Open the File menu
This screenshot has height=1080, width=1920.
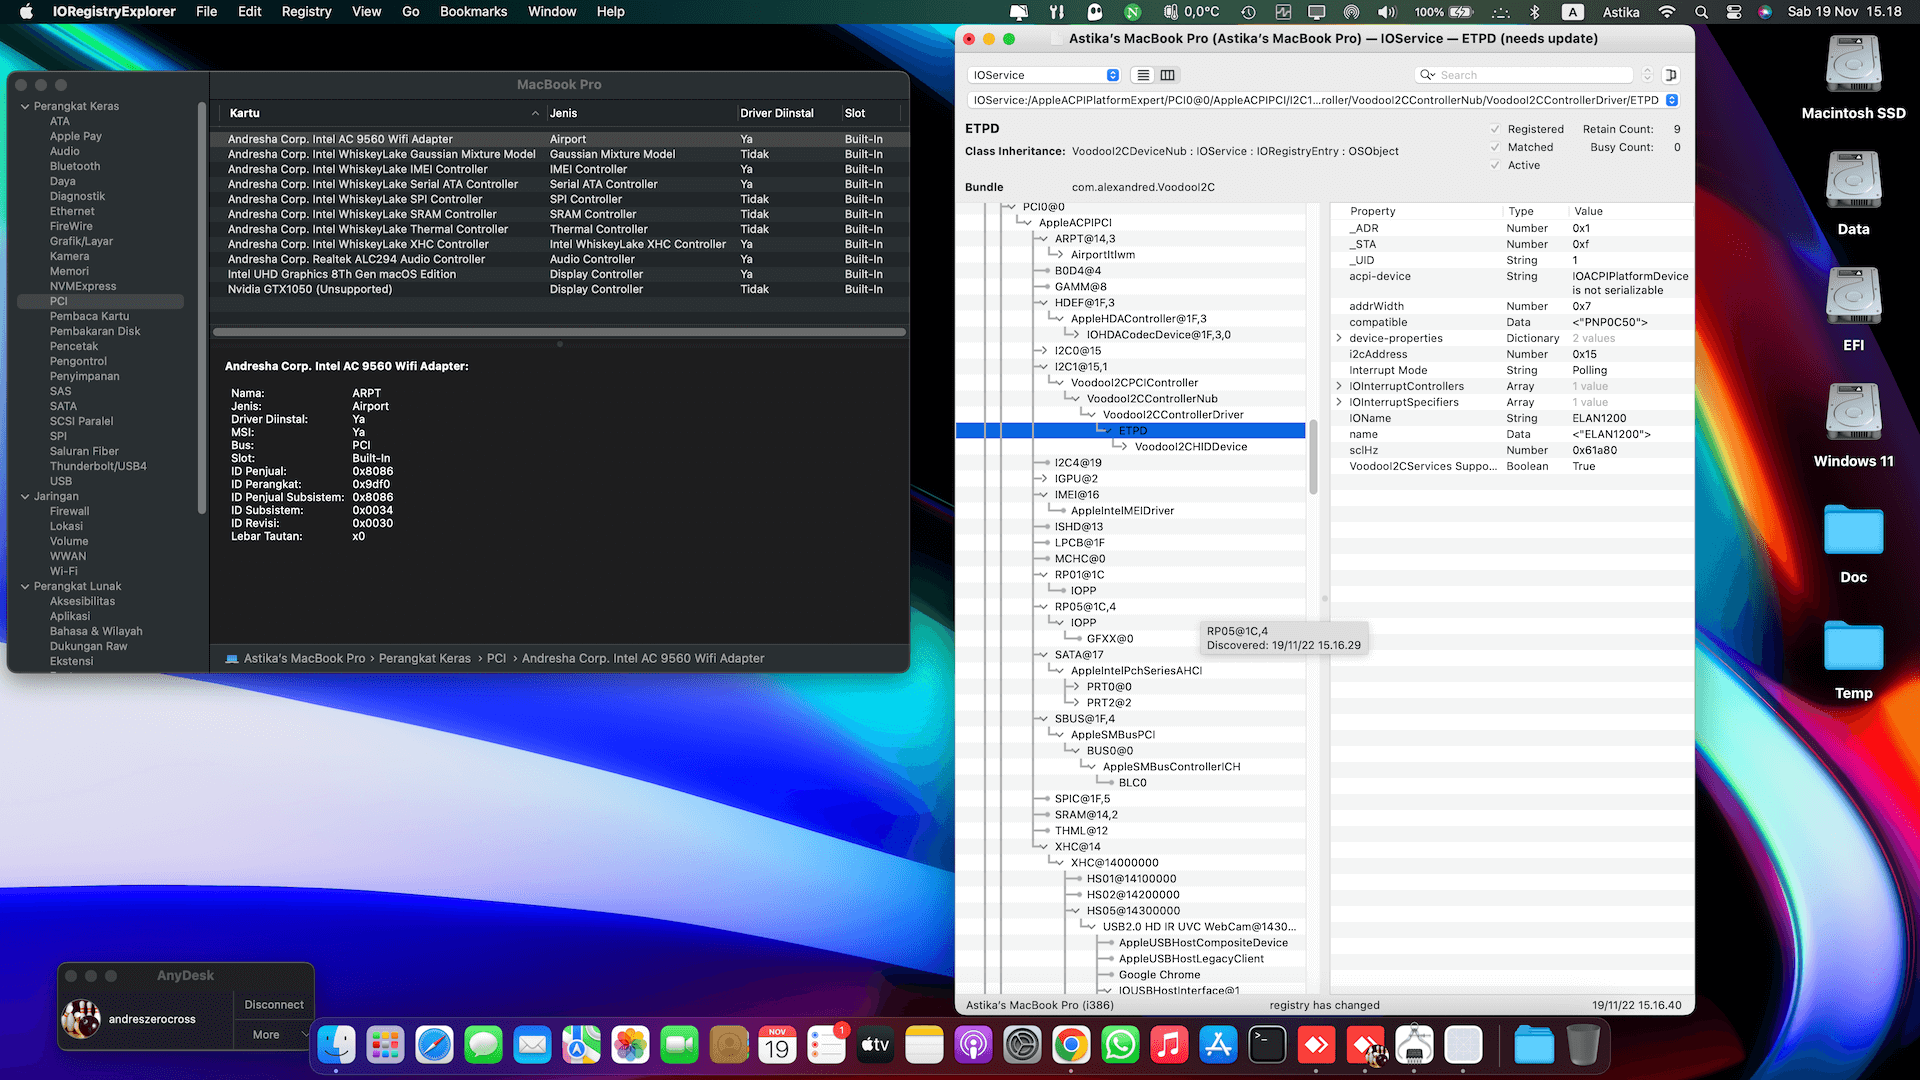click(x=207, y=12)
